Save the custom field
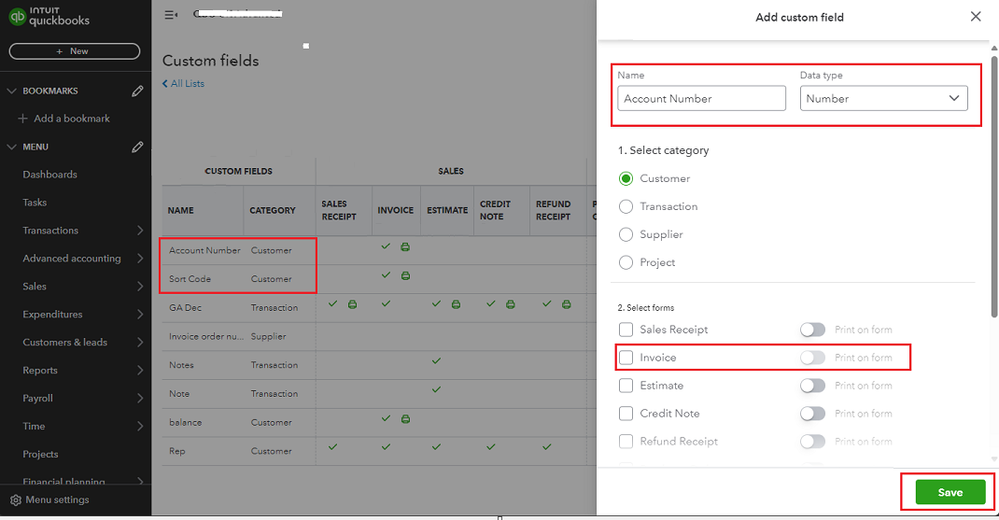This screenshot has width=999, height=520. click(x=950, y=492)
